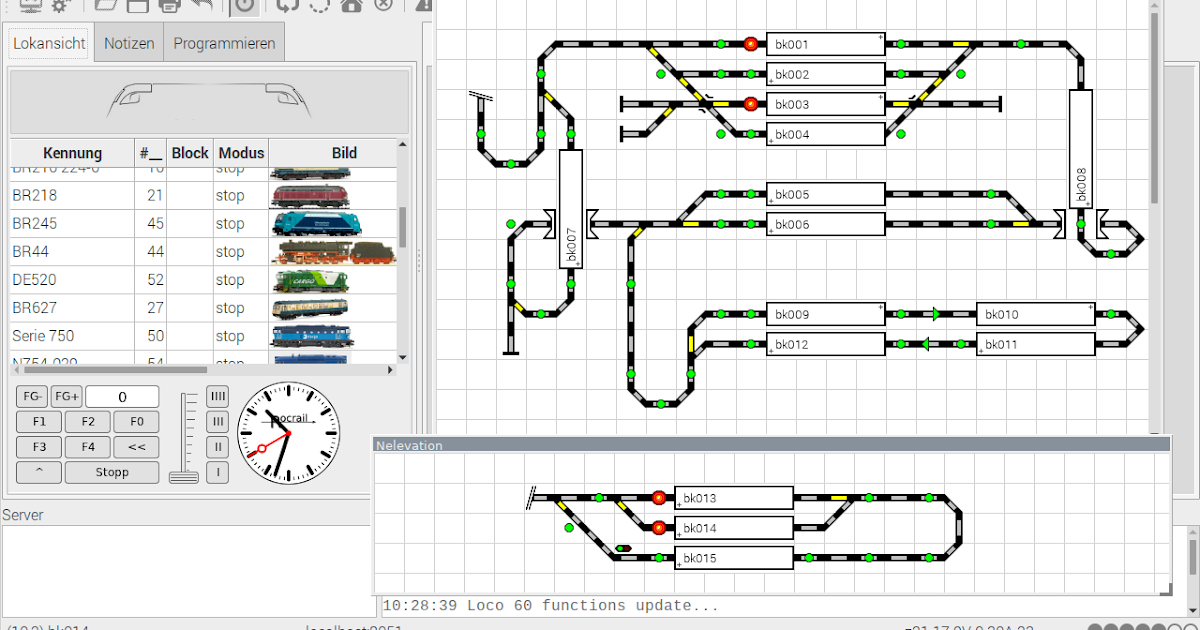Open the settings gear icon
1200x630 pixels.
tap(58, 7)
